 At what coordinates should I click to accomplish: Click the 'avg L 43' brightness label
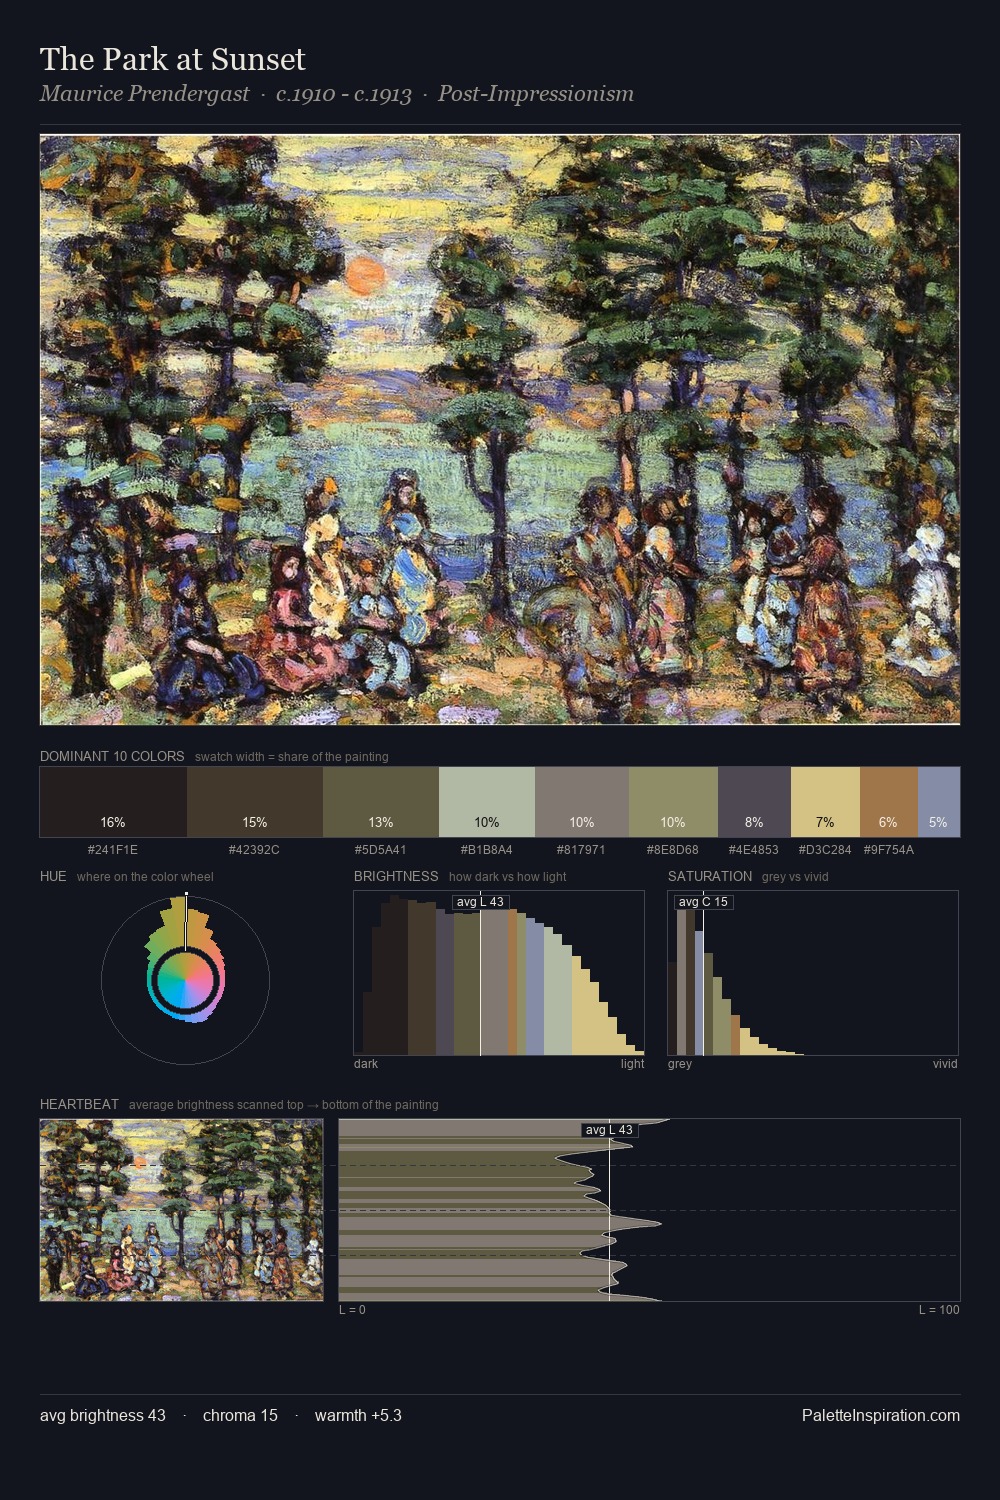click(480, 902)
